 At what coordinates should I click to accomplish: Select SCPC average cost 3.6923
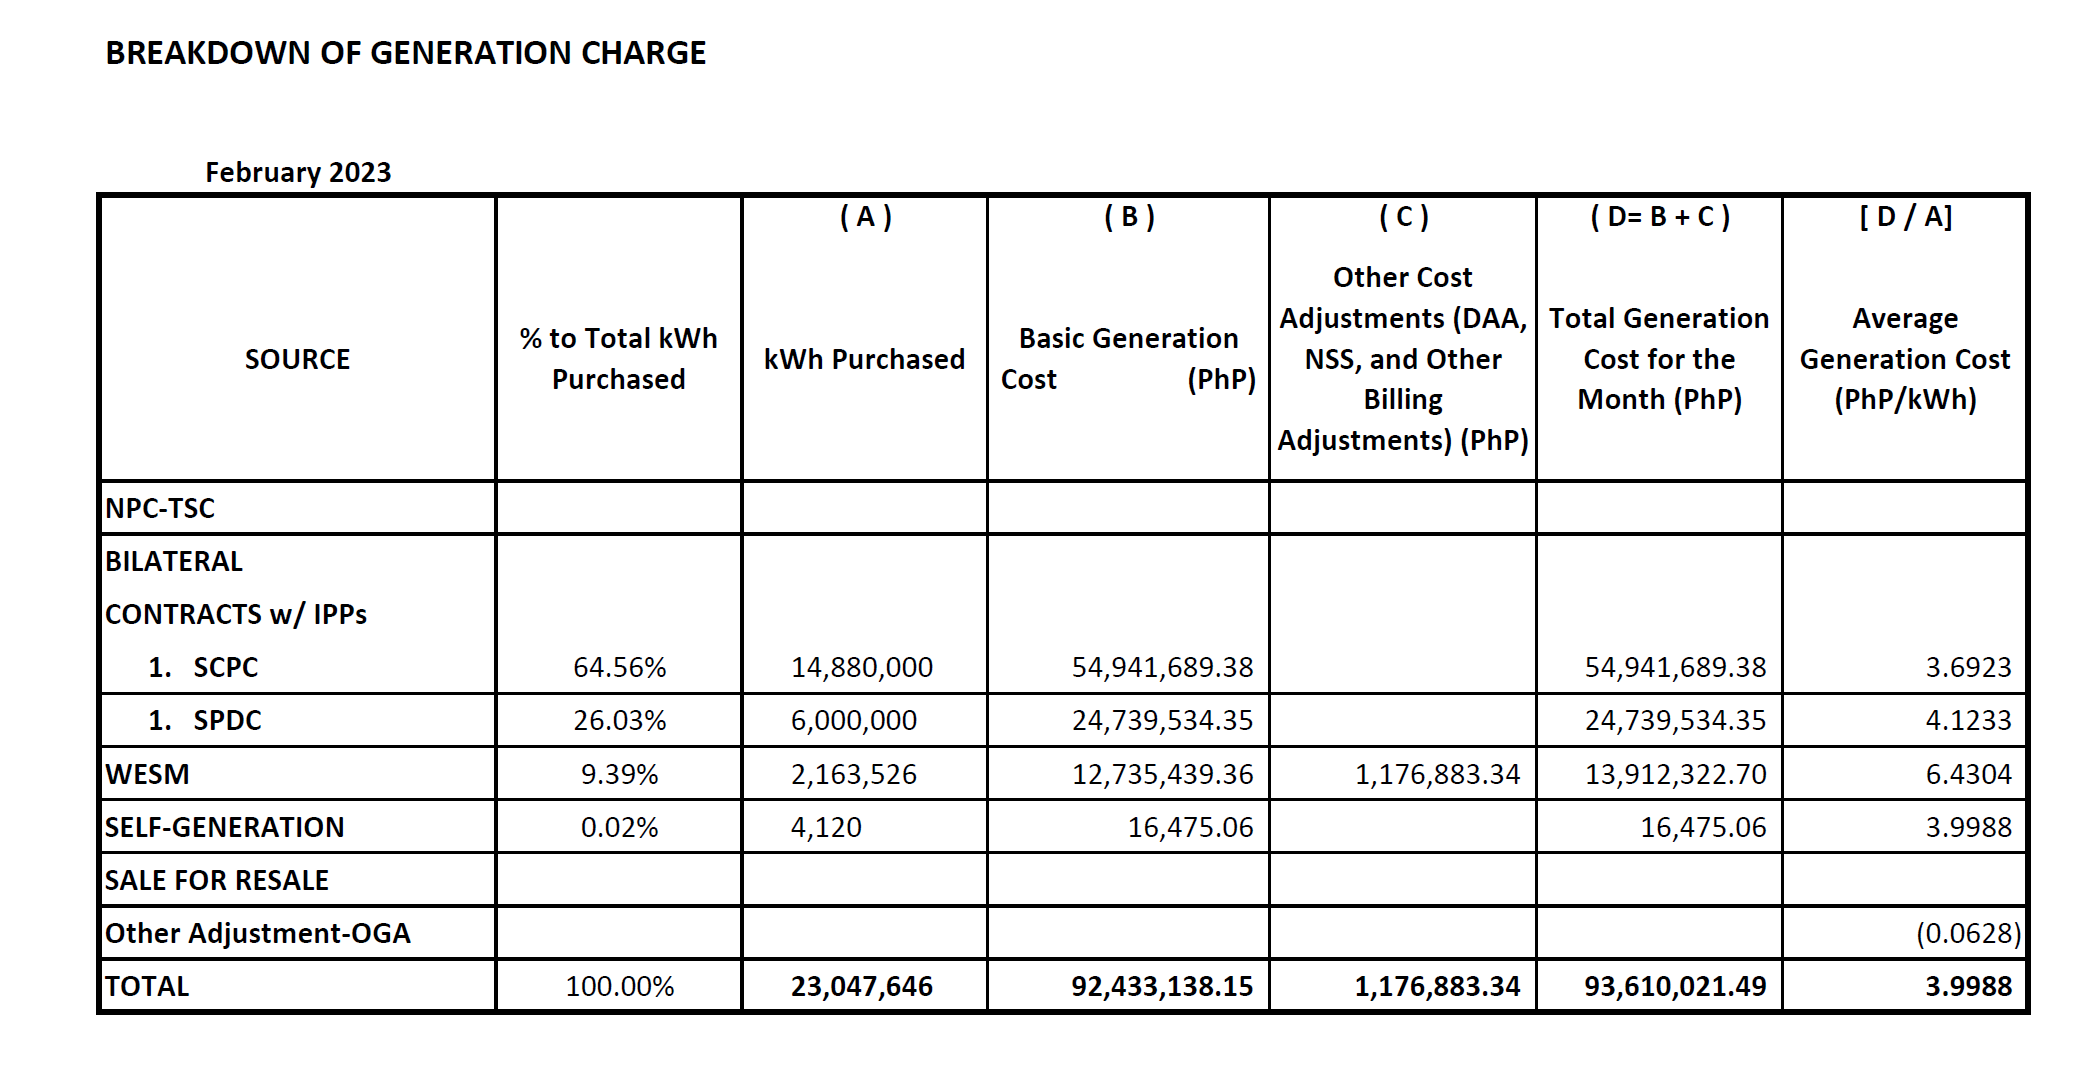(x=1968, y=667)
